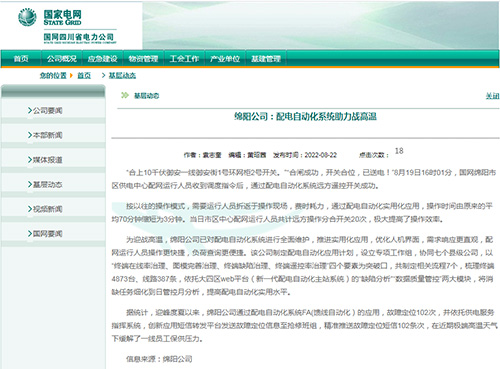Open 本部新闻 in the sidebar
This screenshot has width=500, height=369.
point(48,135)
